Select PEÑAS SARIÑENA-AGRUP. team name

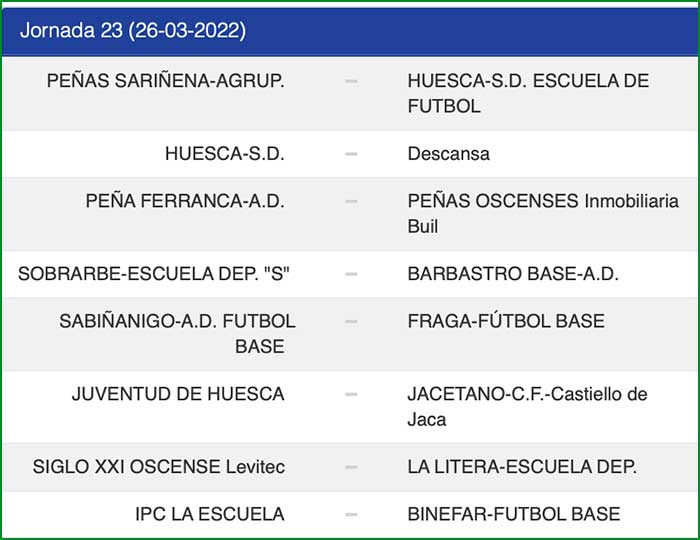click(x=166, y=81)
